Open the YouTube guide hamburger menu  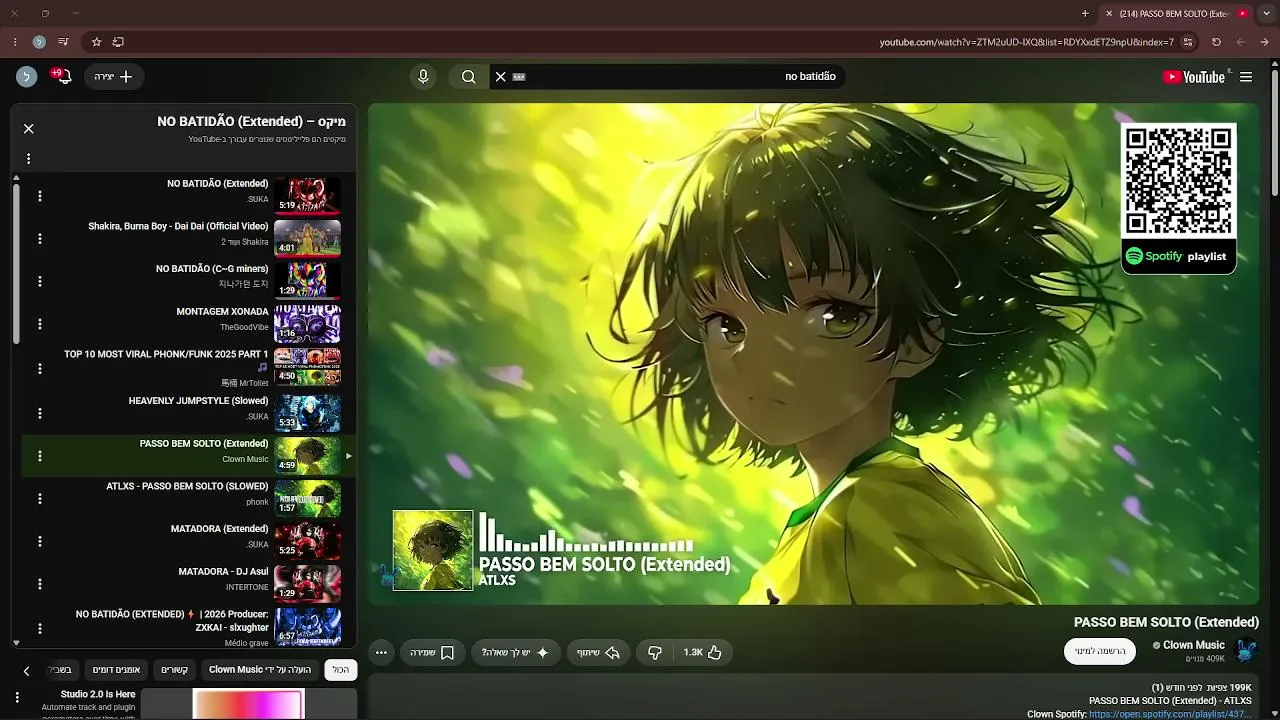coord(1246,77)
